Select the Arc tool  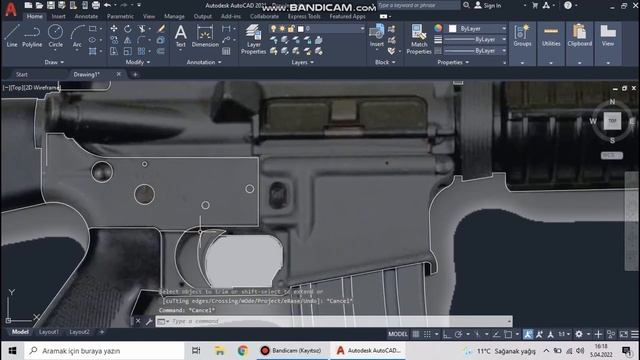click(x=77, y=36)
